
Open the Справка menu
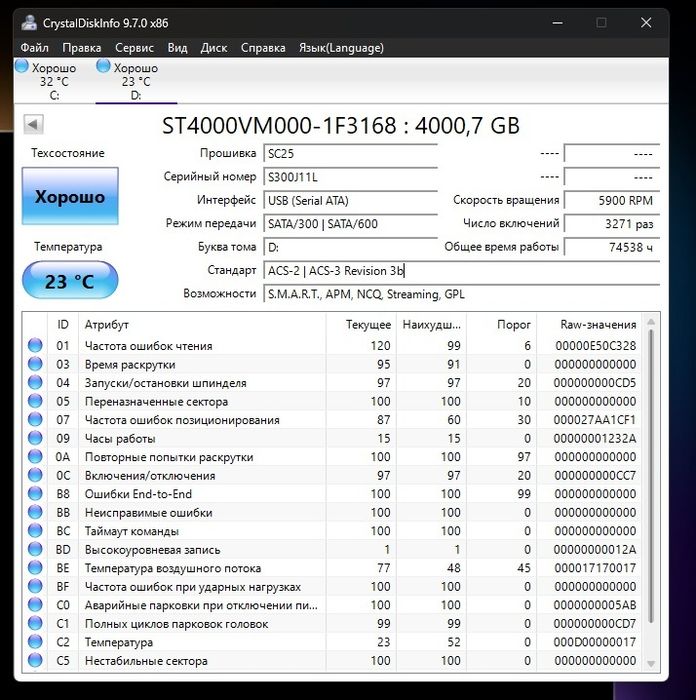pyautogui.click(x=263, y=48)
